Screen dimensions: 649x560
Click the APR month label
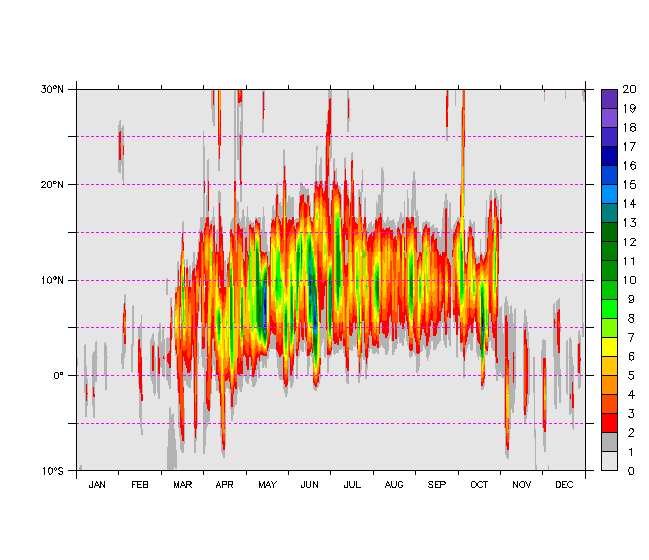point(224,485)
